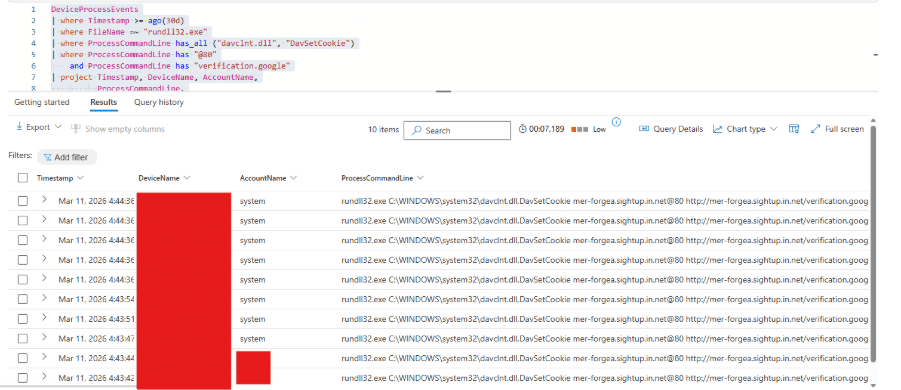This screenshot has width=901, height=390.
Task: Click the Full screen expand icon
Action: click(x=815, y=129)
